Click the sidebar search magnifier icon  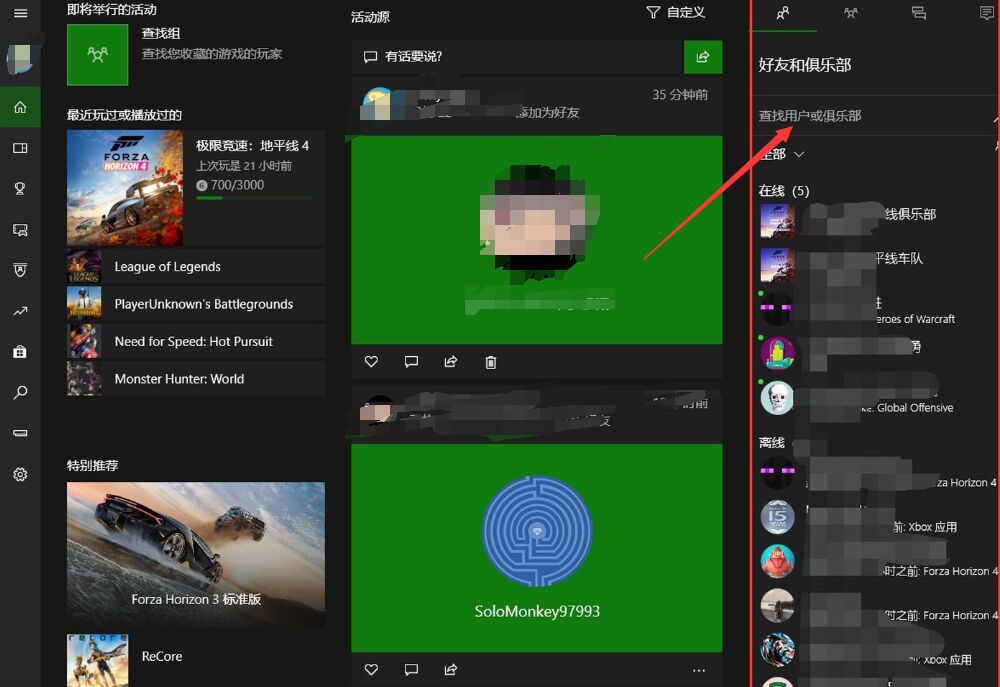point(20,392)
